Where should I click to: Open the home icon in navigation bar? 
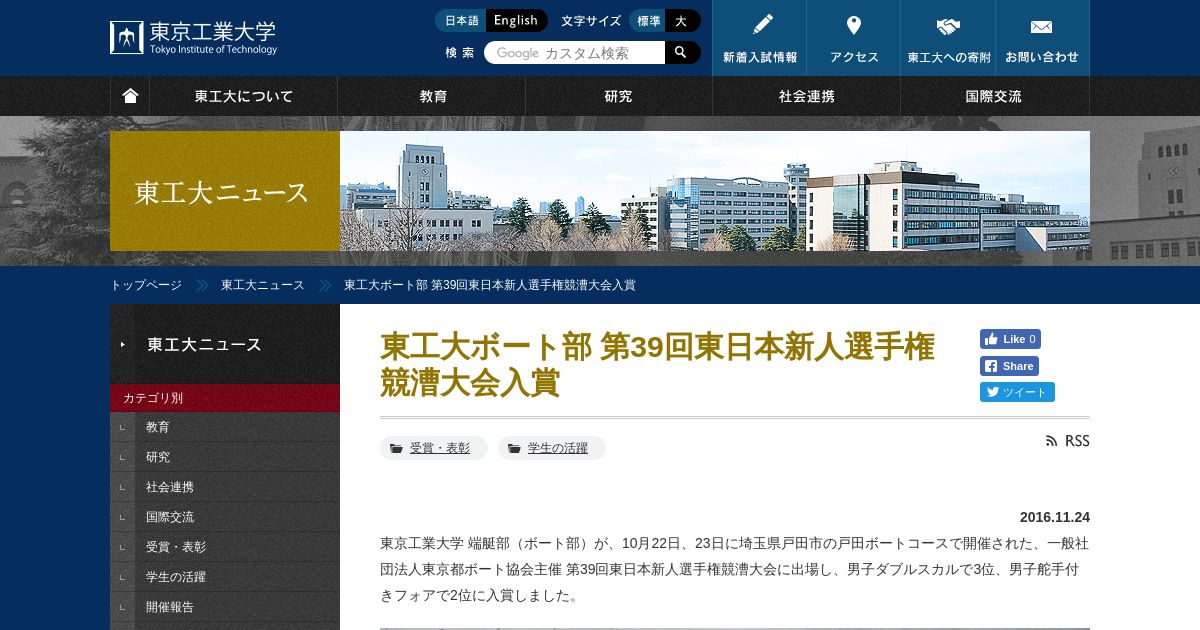[x=130, y=96]
